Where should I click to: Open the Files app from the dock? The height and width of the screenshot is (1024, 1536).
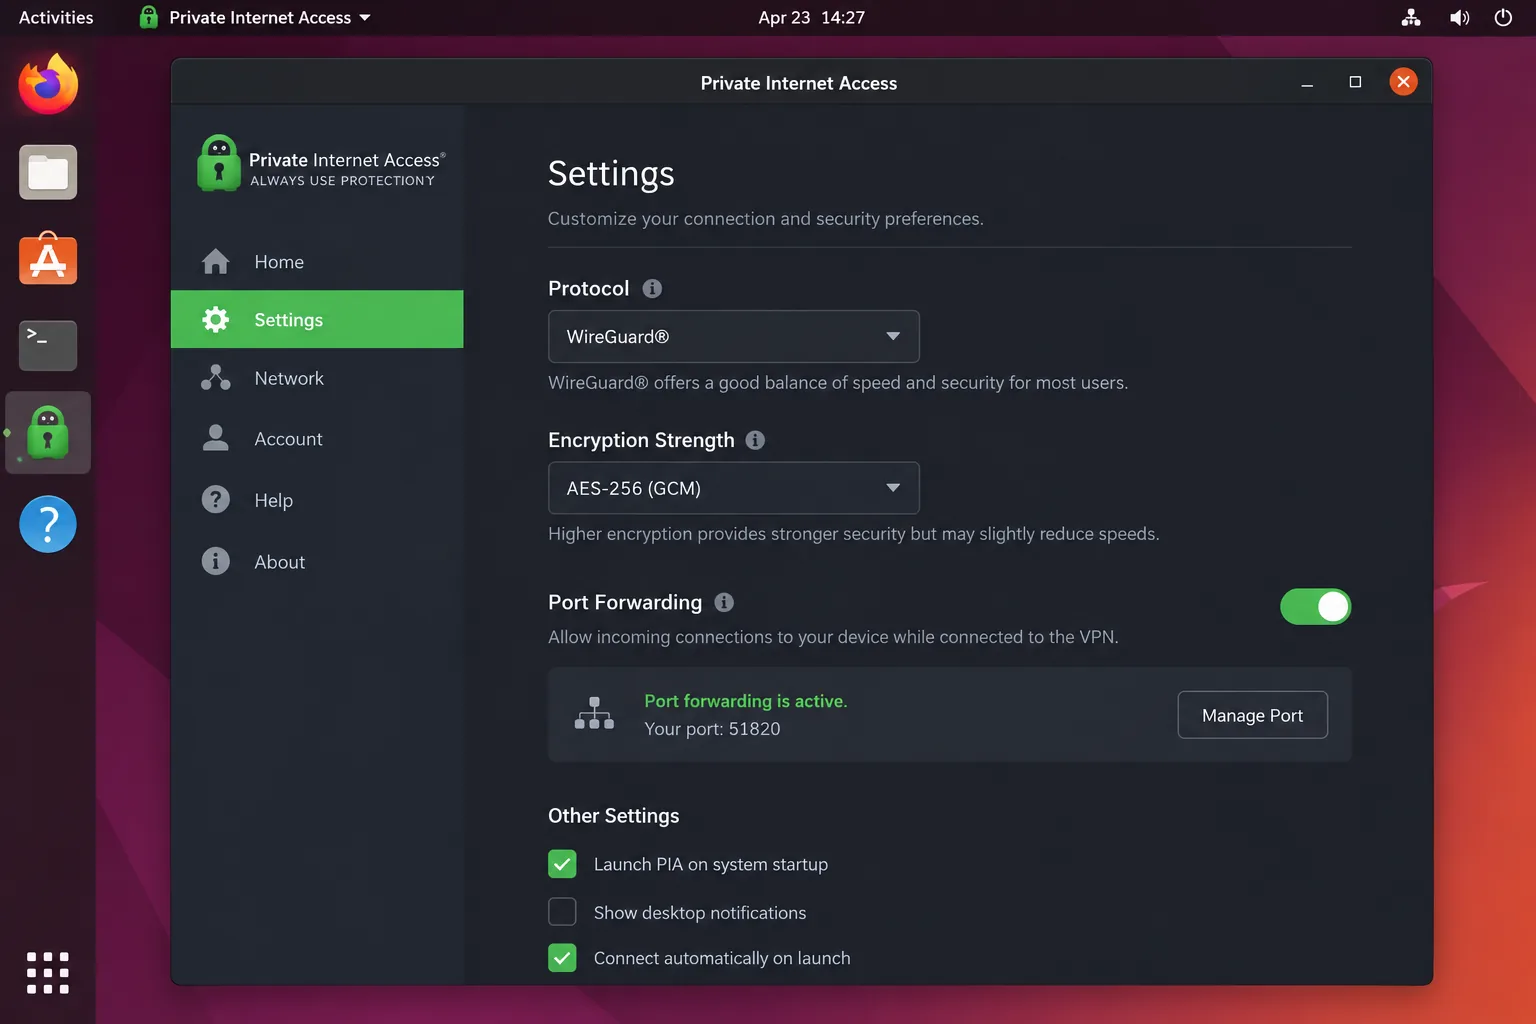pyautogui.click(x=48, y=172)
